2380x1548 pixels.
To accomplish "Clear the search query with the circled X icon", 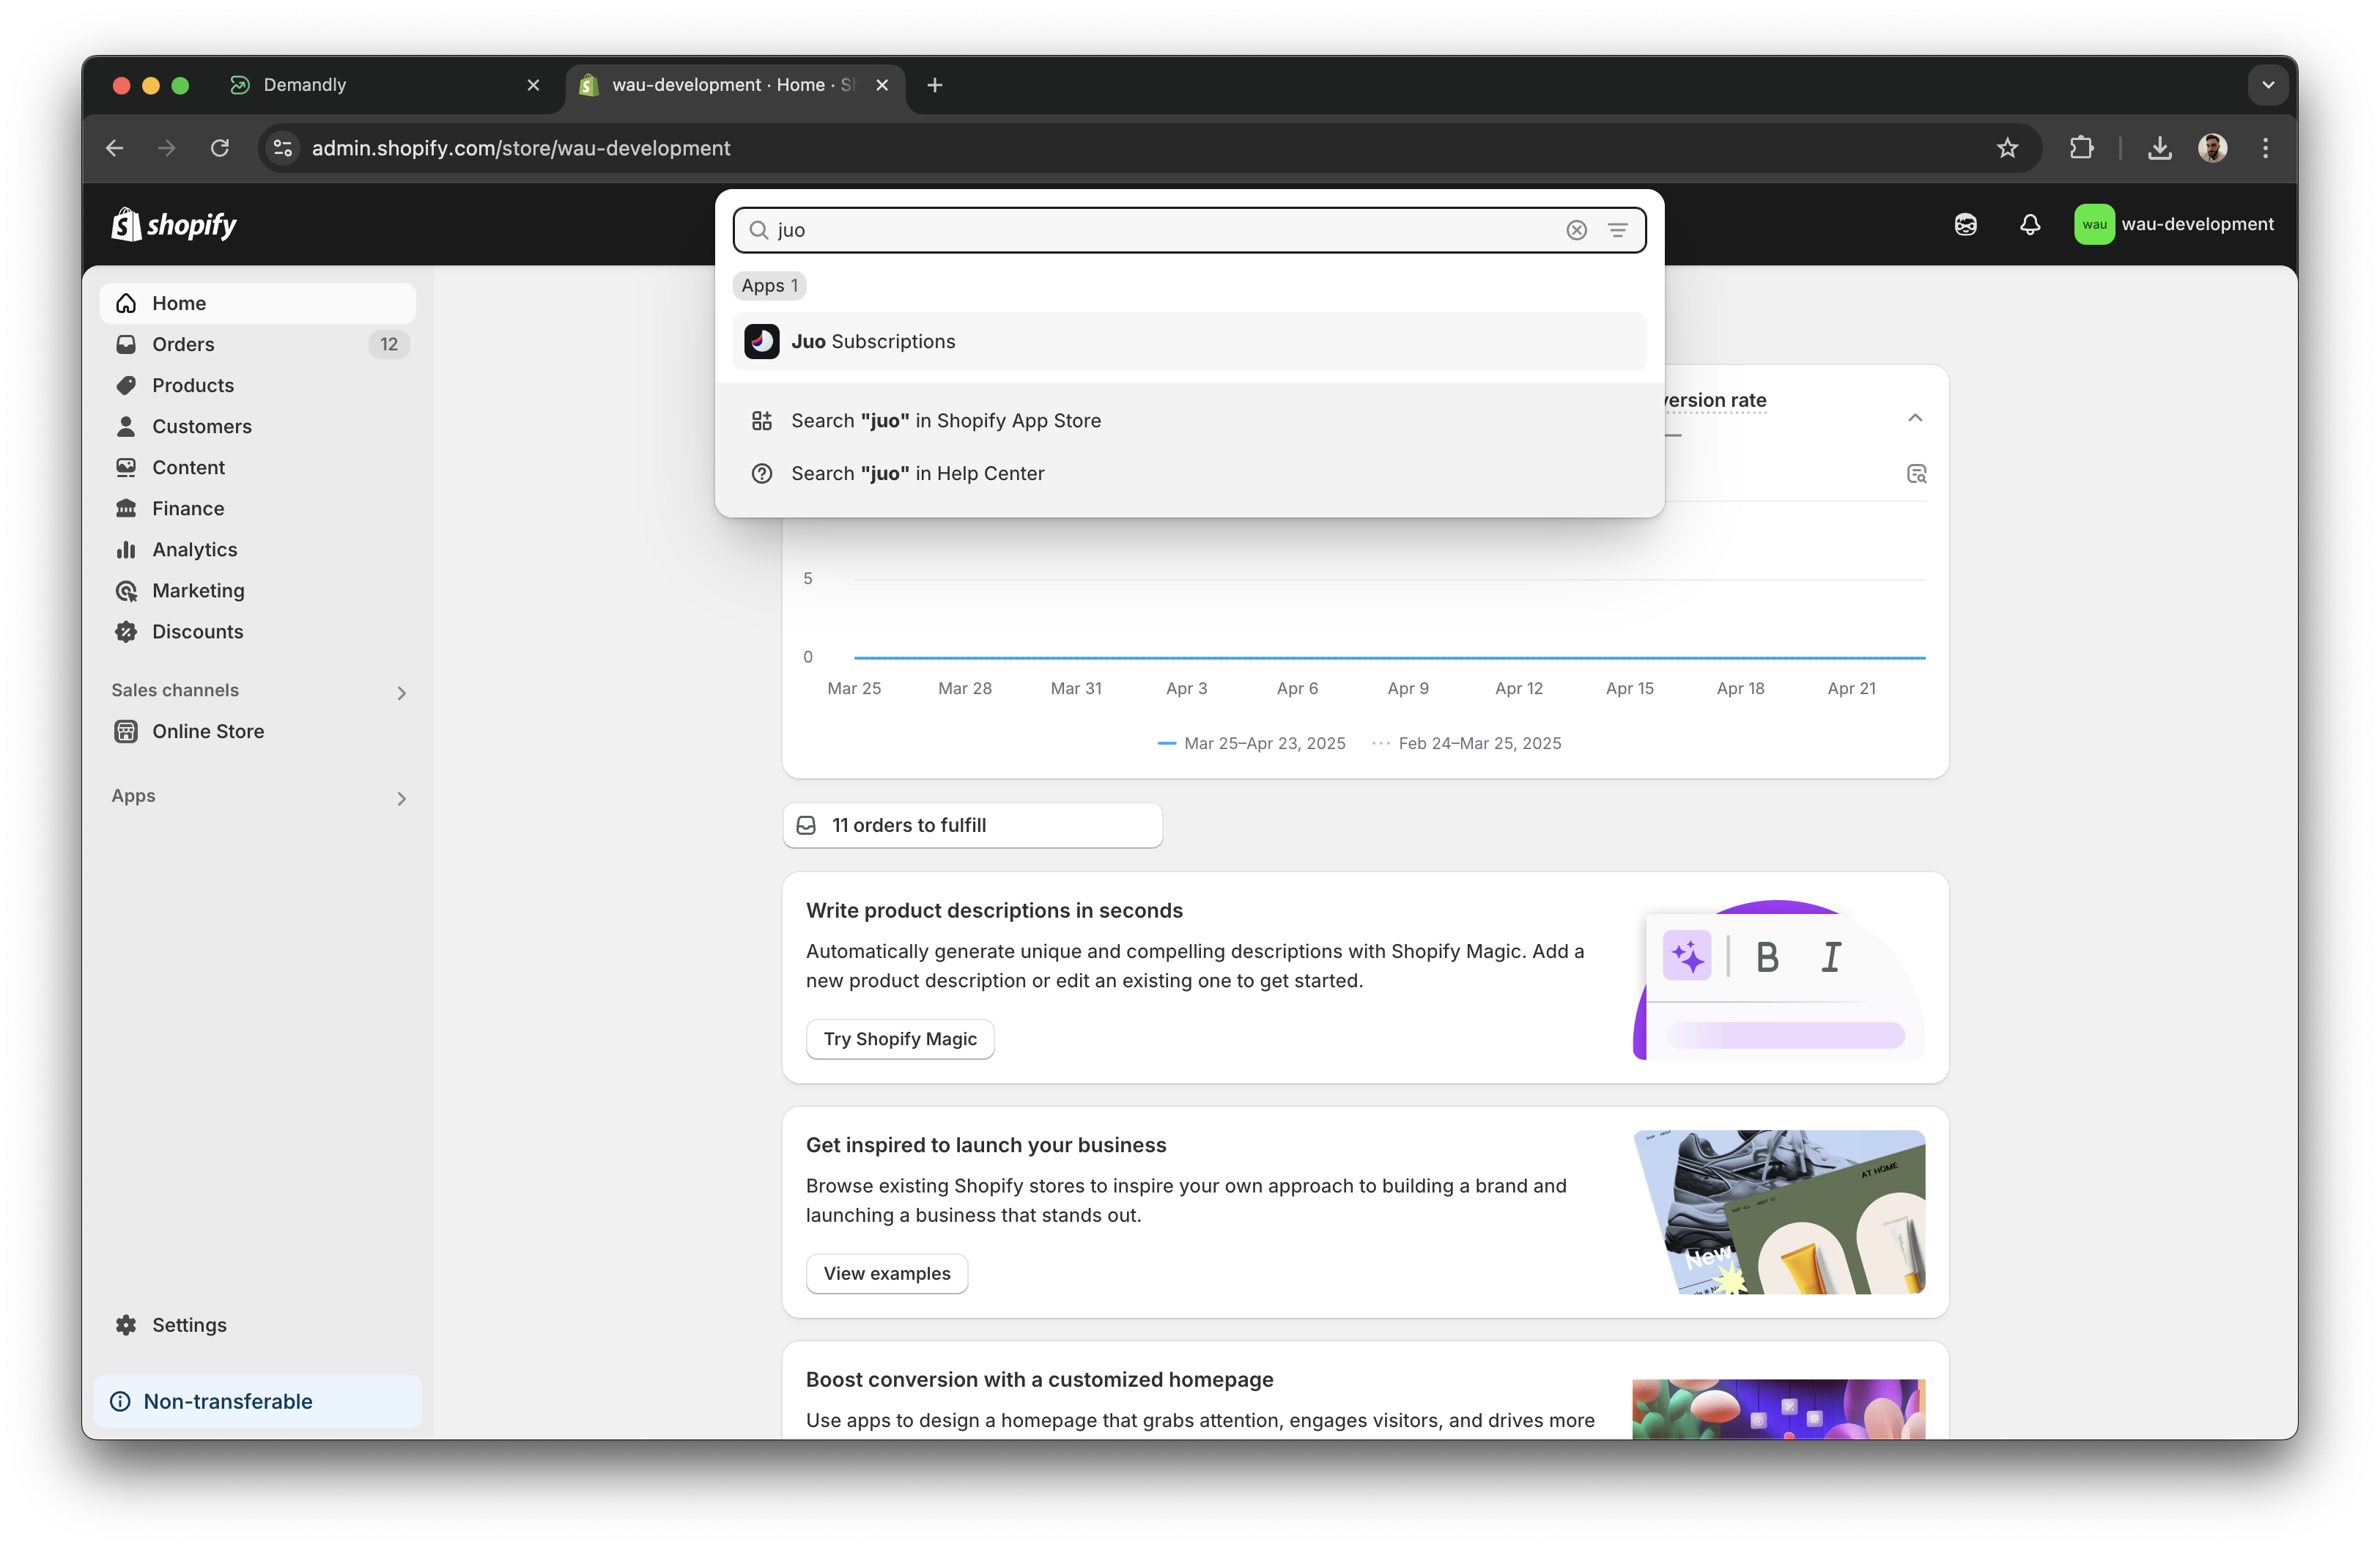I will point(1577,230).
